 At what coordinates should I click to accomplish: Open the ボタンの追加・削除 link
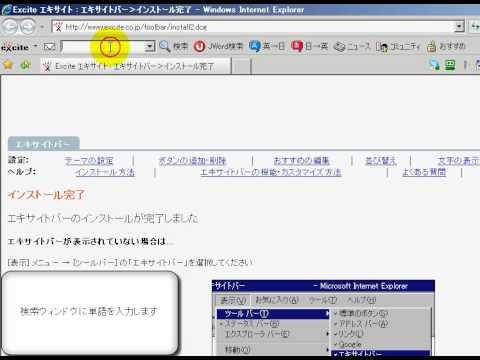pyautogui.click(x=192, y=161)
